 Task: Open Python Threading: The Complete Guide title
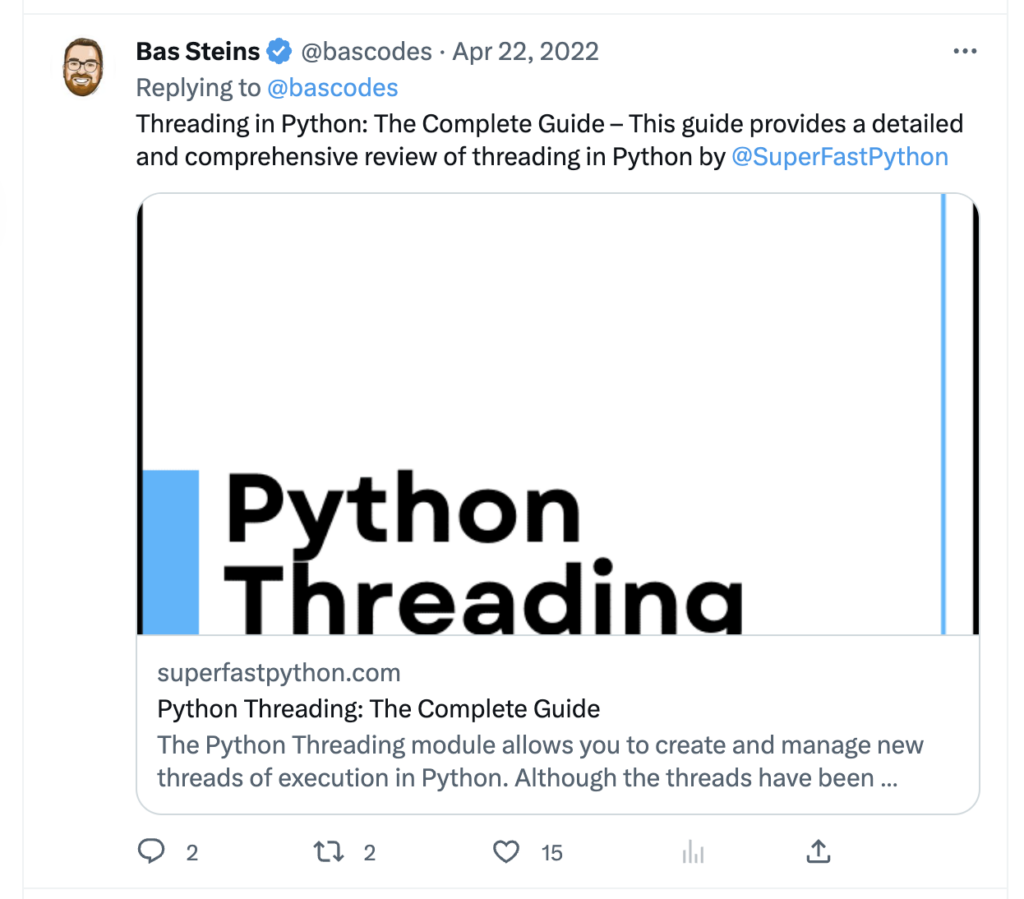(379, 710)
